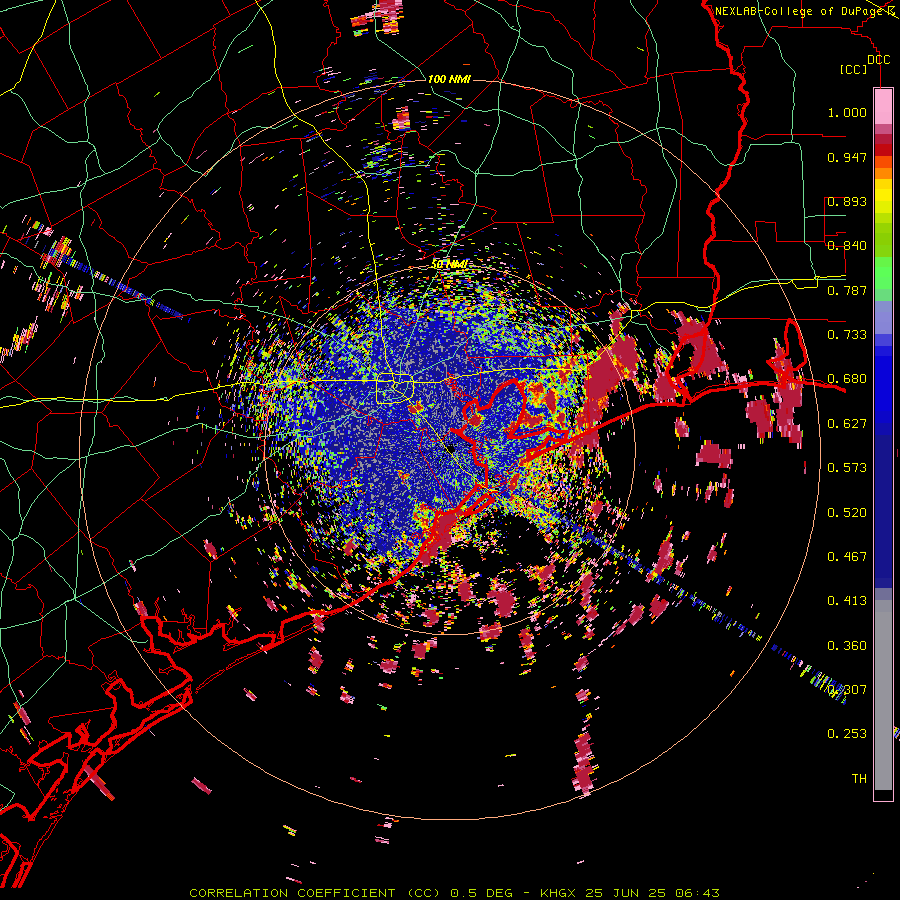Select the [CC] unit label above the scale

tap(853, 69)
